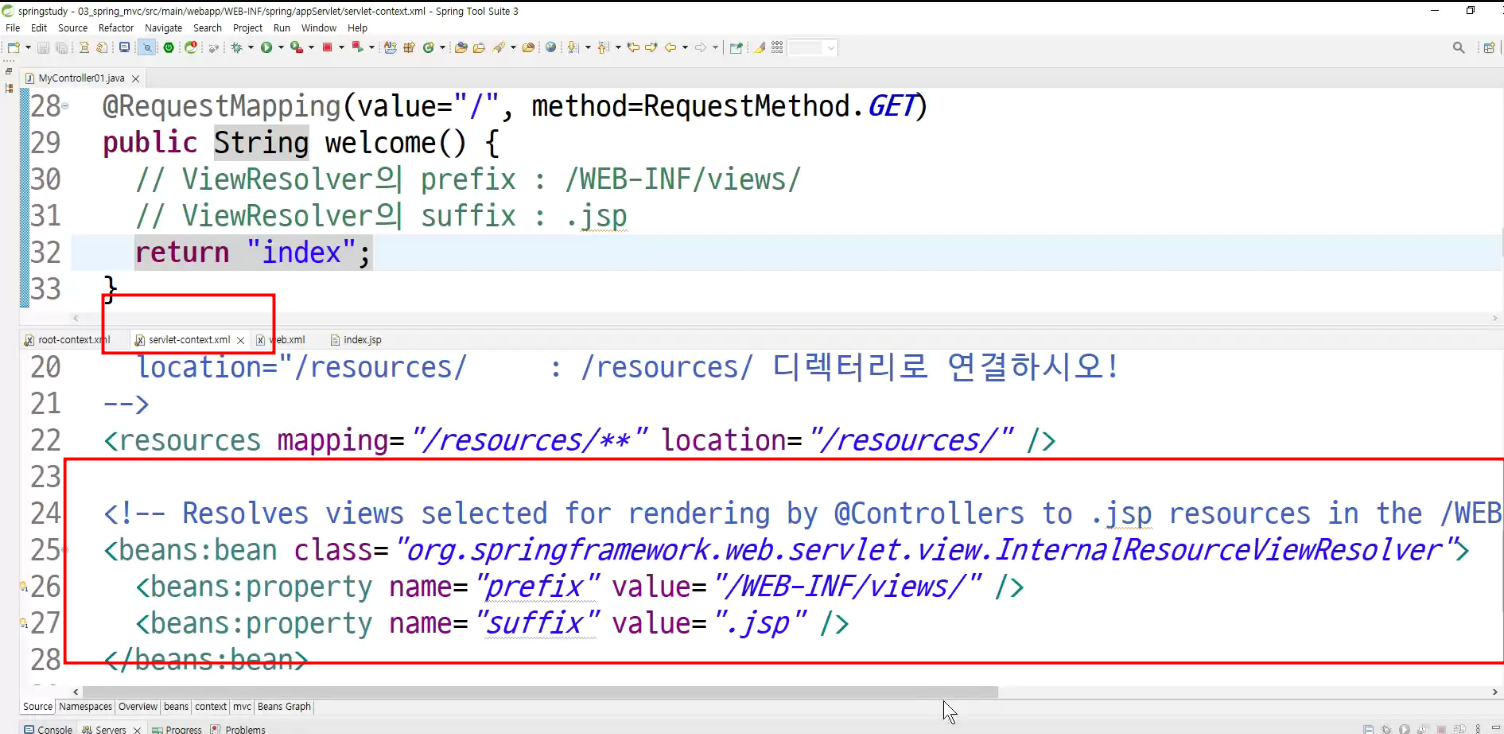Switch to the beans editor page tab
Viewport: 1504px width, 734px height.
coord(176,707)
